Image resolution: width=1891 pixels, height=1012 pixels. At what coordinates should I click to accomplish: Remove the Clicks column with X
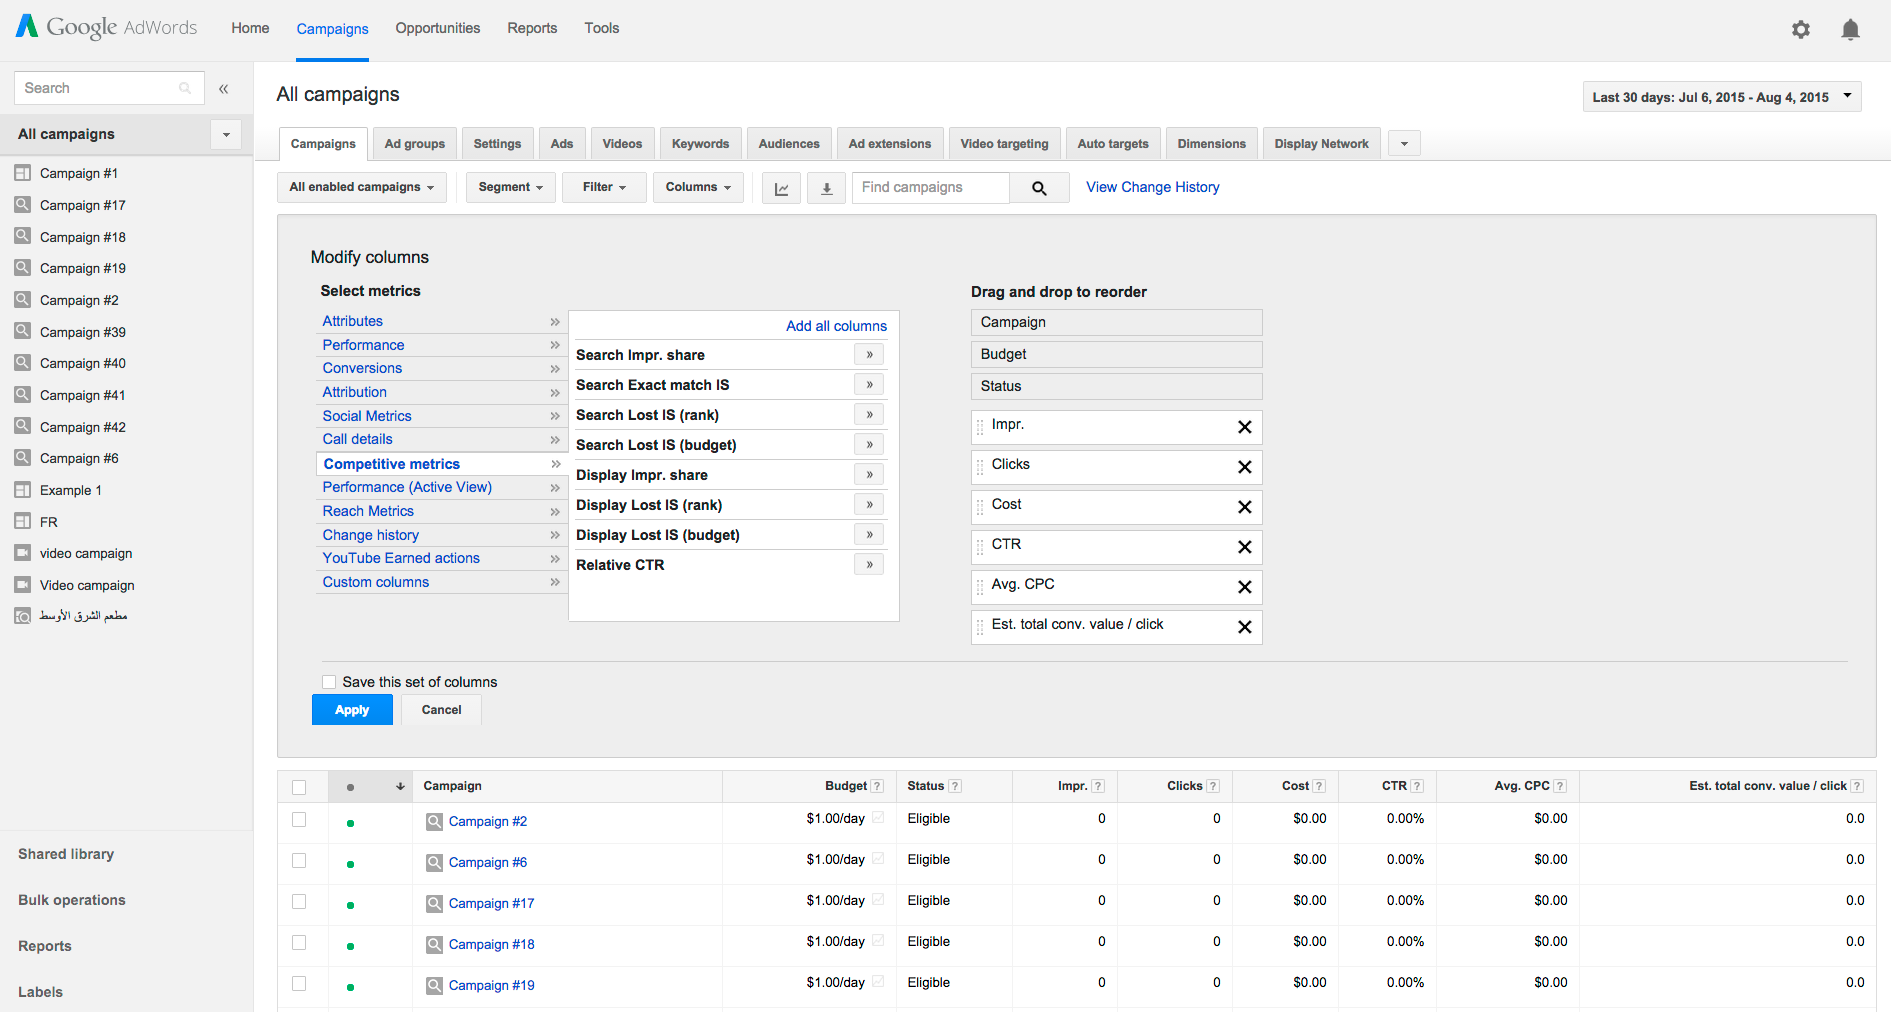1244,467
